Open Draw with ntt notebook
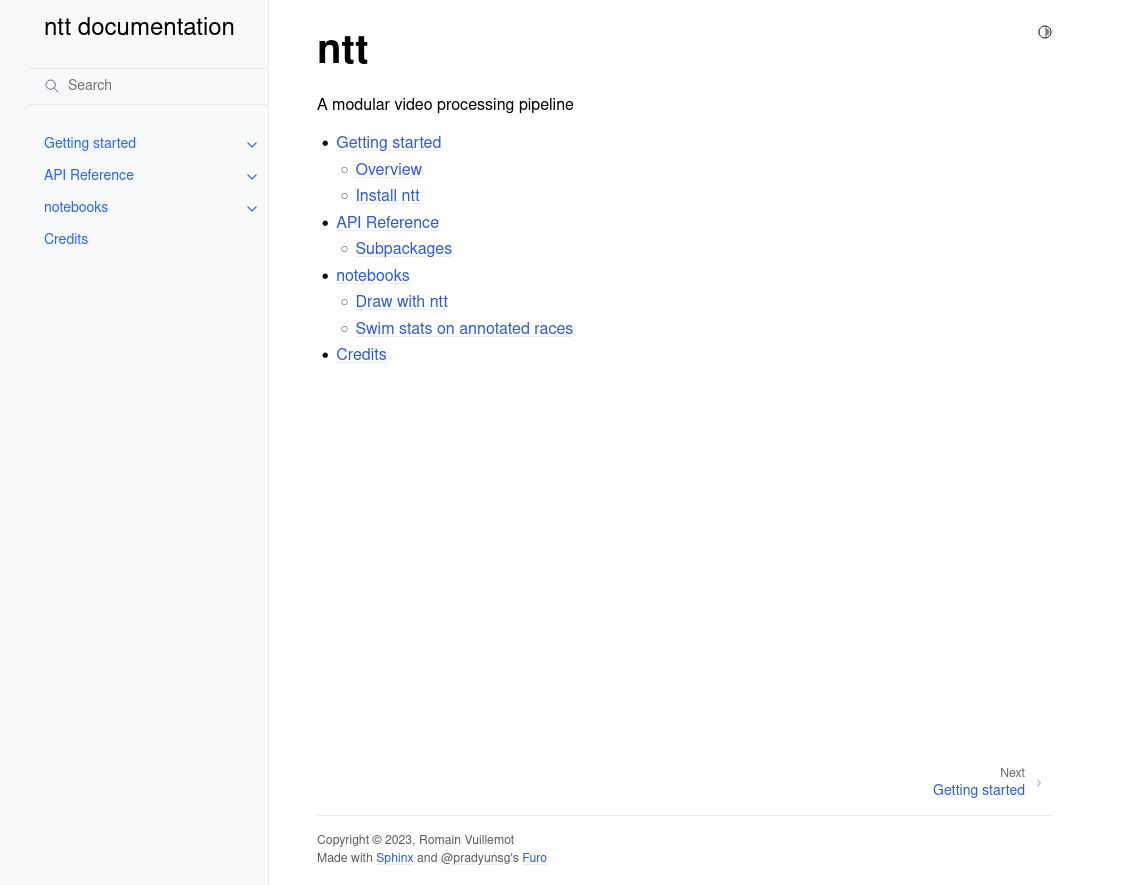This screenshot has width=1130, height=885. point(401,302)
